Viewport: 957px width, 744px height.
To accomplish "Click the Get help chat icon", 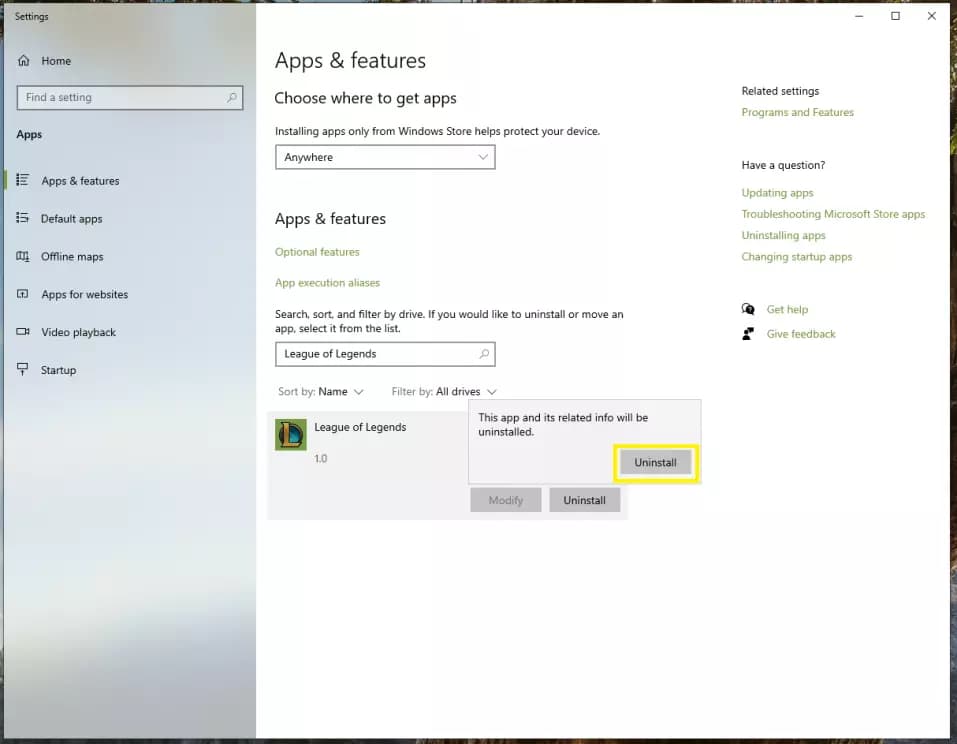I will click(748, 309).
